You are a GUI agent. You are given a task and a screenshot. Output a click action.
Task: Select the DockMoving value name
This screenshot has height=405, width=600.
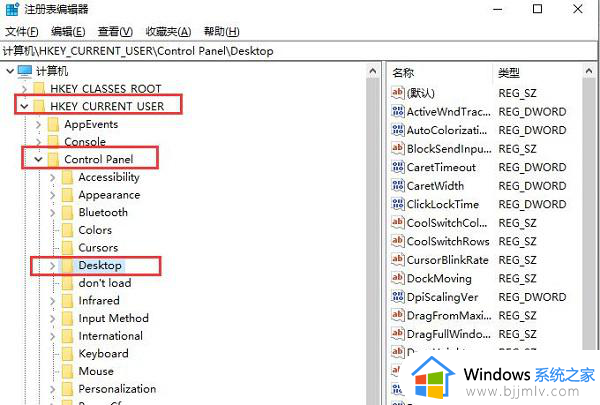point(439,278)
